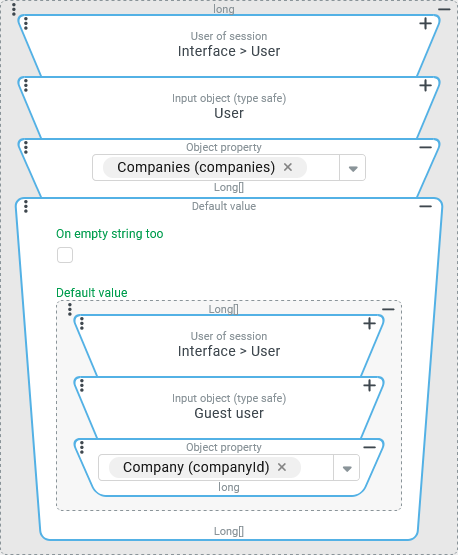Expand the top User of session block with plus
The height and width of the screenshot is (555, 458).
[425, 24]
